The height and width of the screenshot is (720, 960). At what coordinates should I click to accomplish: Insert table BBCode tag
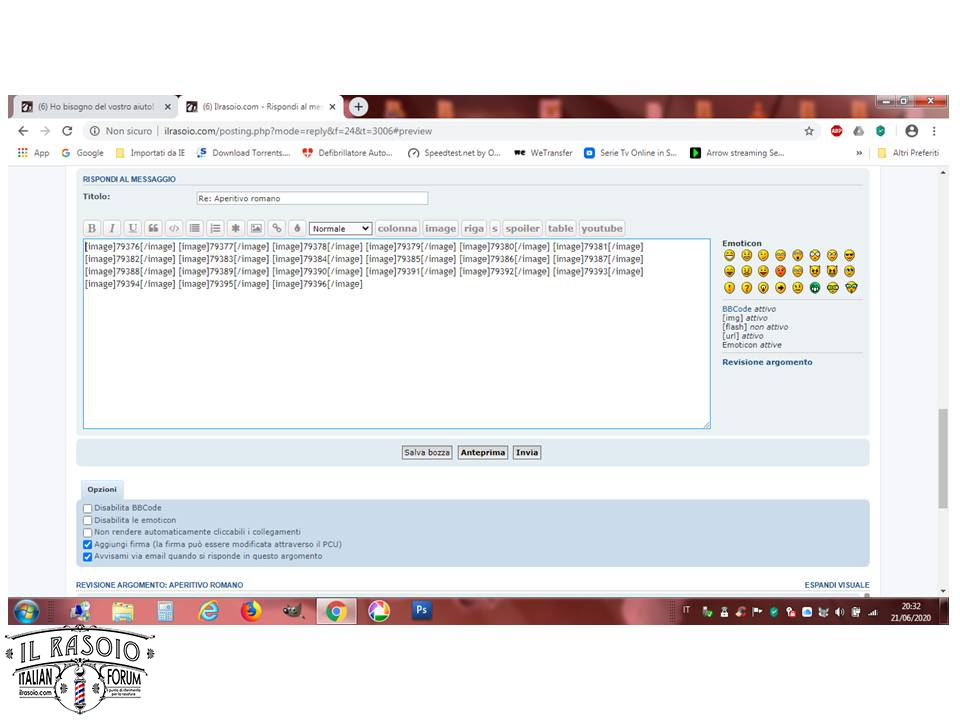pos(560,228)
